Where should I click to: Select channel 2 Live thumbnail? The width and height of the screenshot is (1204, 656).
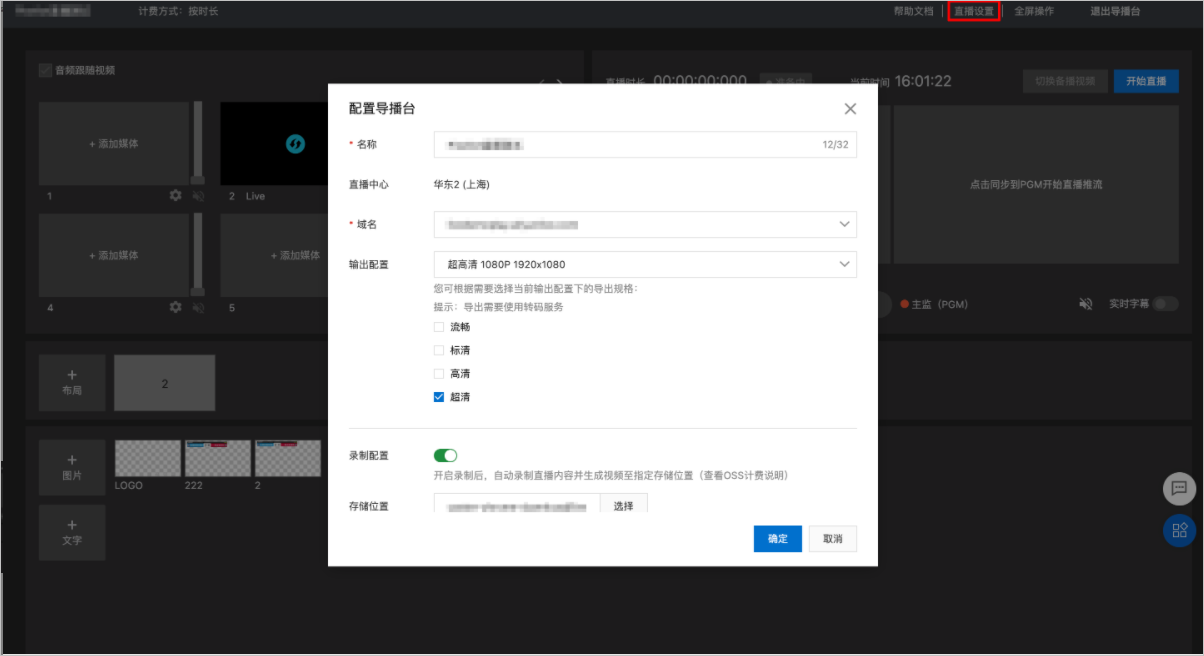[275, 144]
